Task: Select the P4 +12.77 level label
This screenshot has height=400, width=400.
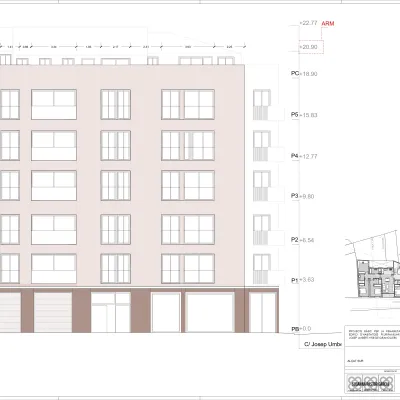Action: pyautogui.click(x=304, y=156)
